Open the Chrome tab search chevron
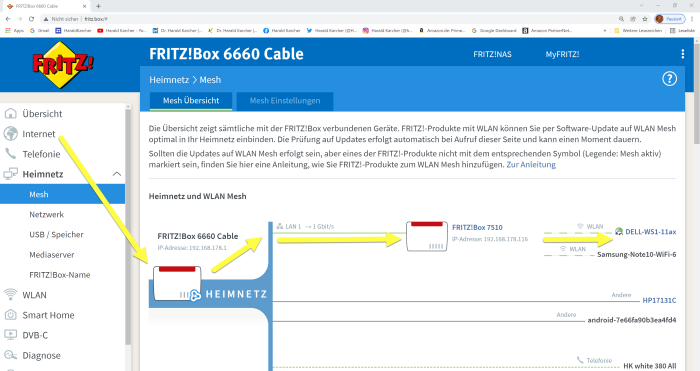Screen dimensions: 700x371 (642, 6)
